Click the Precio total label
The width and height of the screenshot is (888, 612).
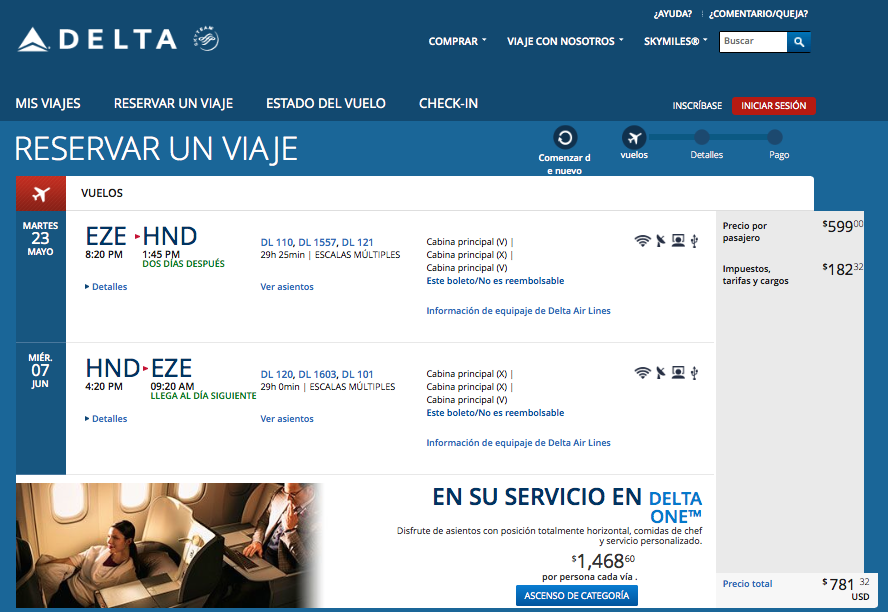coord(747,584)
